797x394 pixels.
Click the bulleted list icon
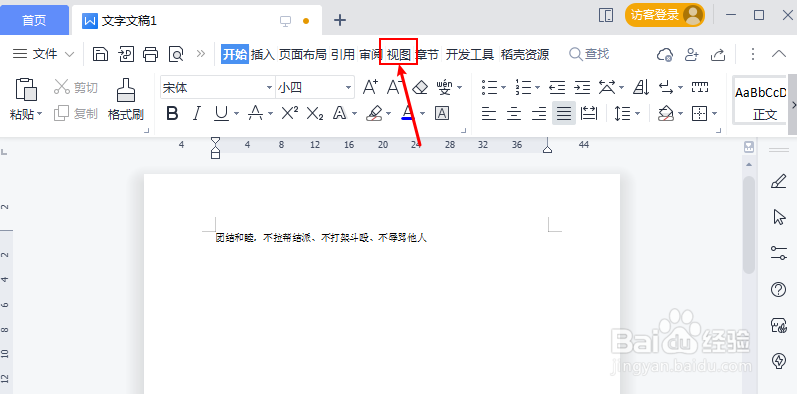click(489, 87)
